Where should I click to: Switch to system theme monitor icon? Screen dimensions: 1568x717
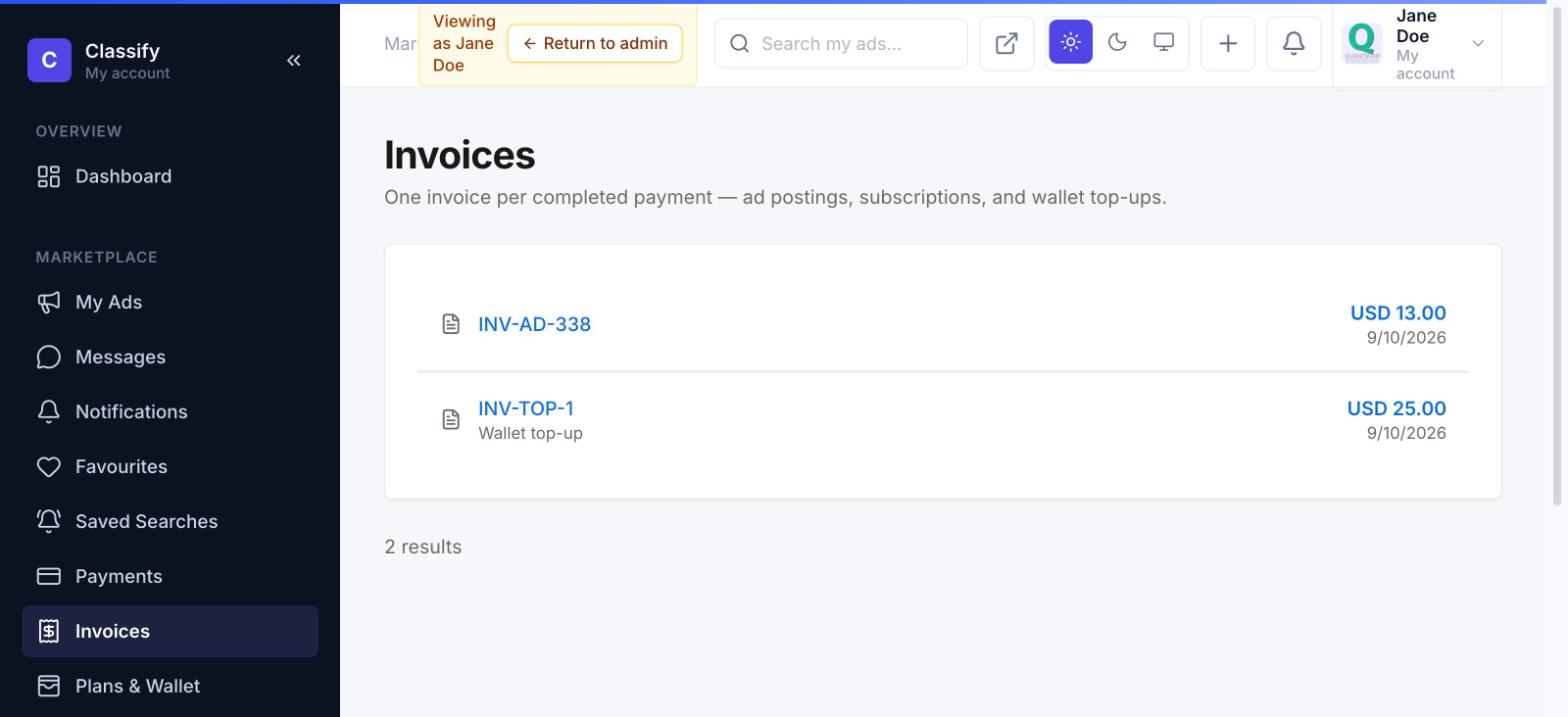click(x=1164, y=42)
